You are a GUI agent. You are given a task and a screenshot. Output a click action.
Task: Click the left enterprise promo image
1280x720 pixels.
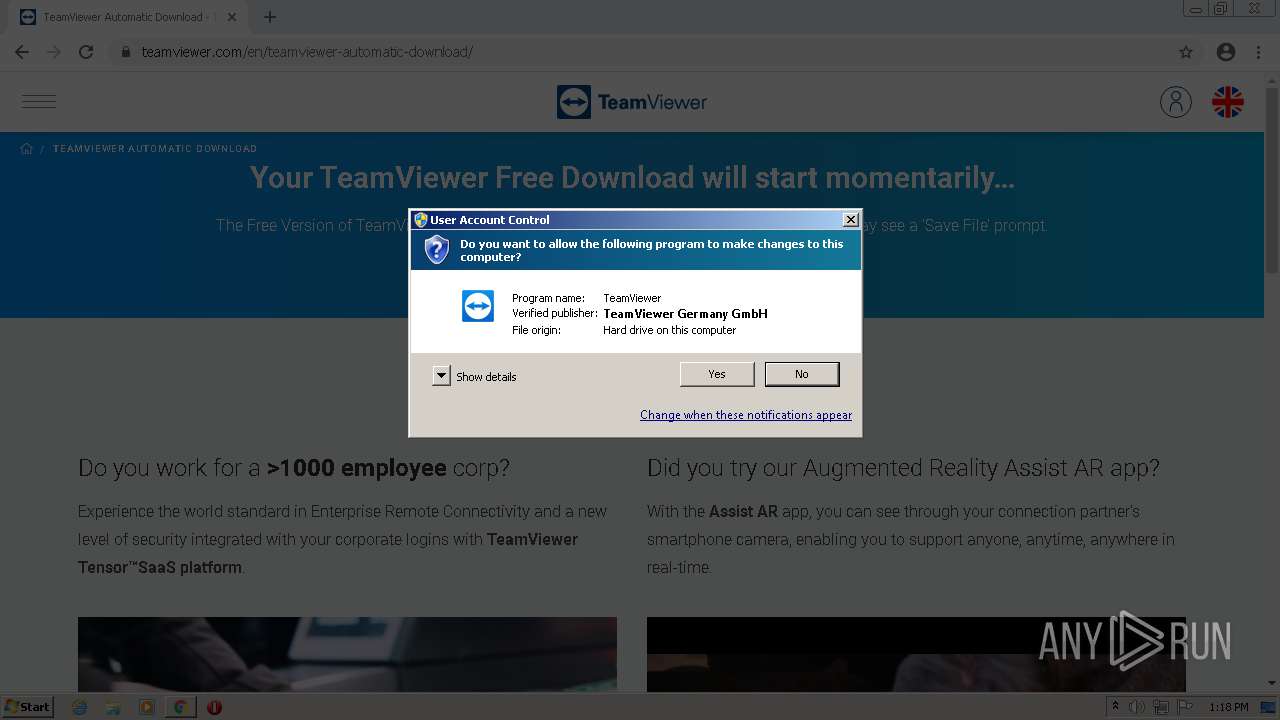pyautogui.click(x=347, y=654)
